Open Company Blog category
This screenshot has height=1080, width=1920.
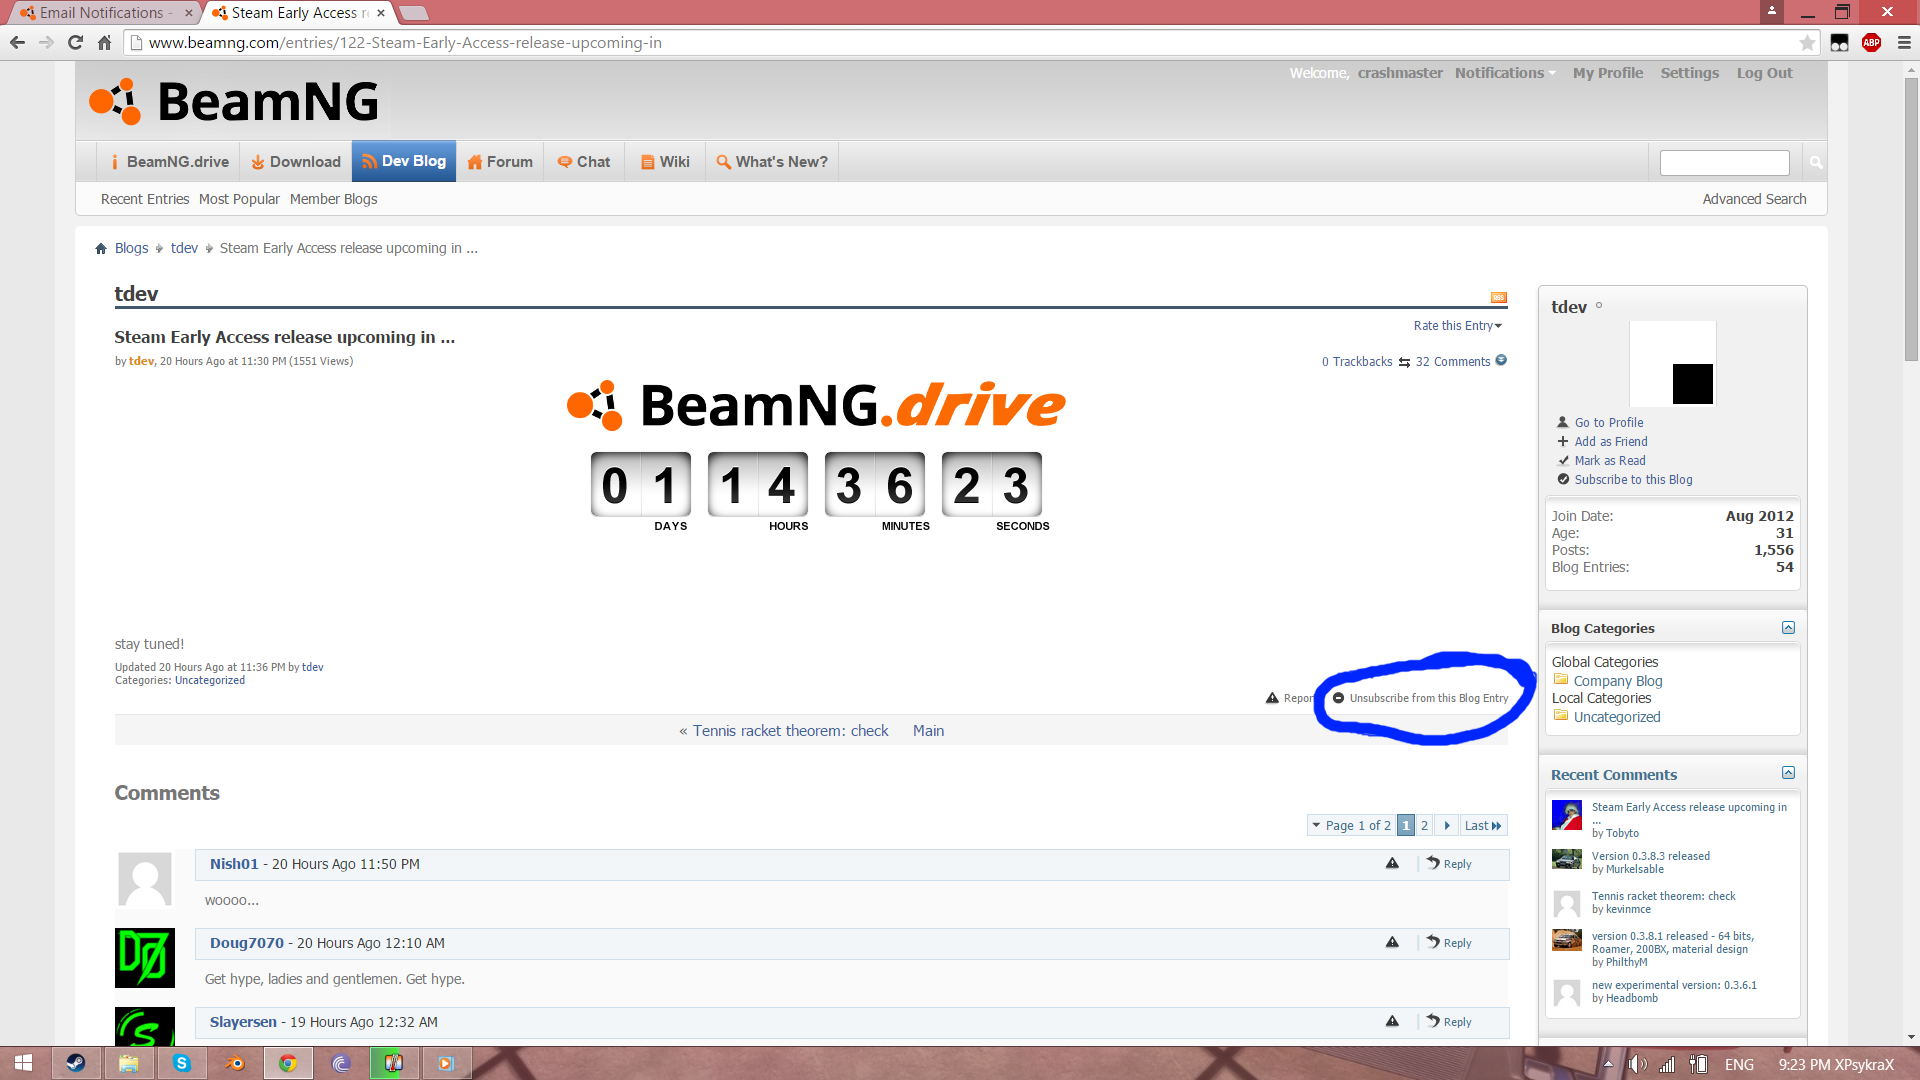click(1617, 681)
